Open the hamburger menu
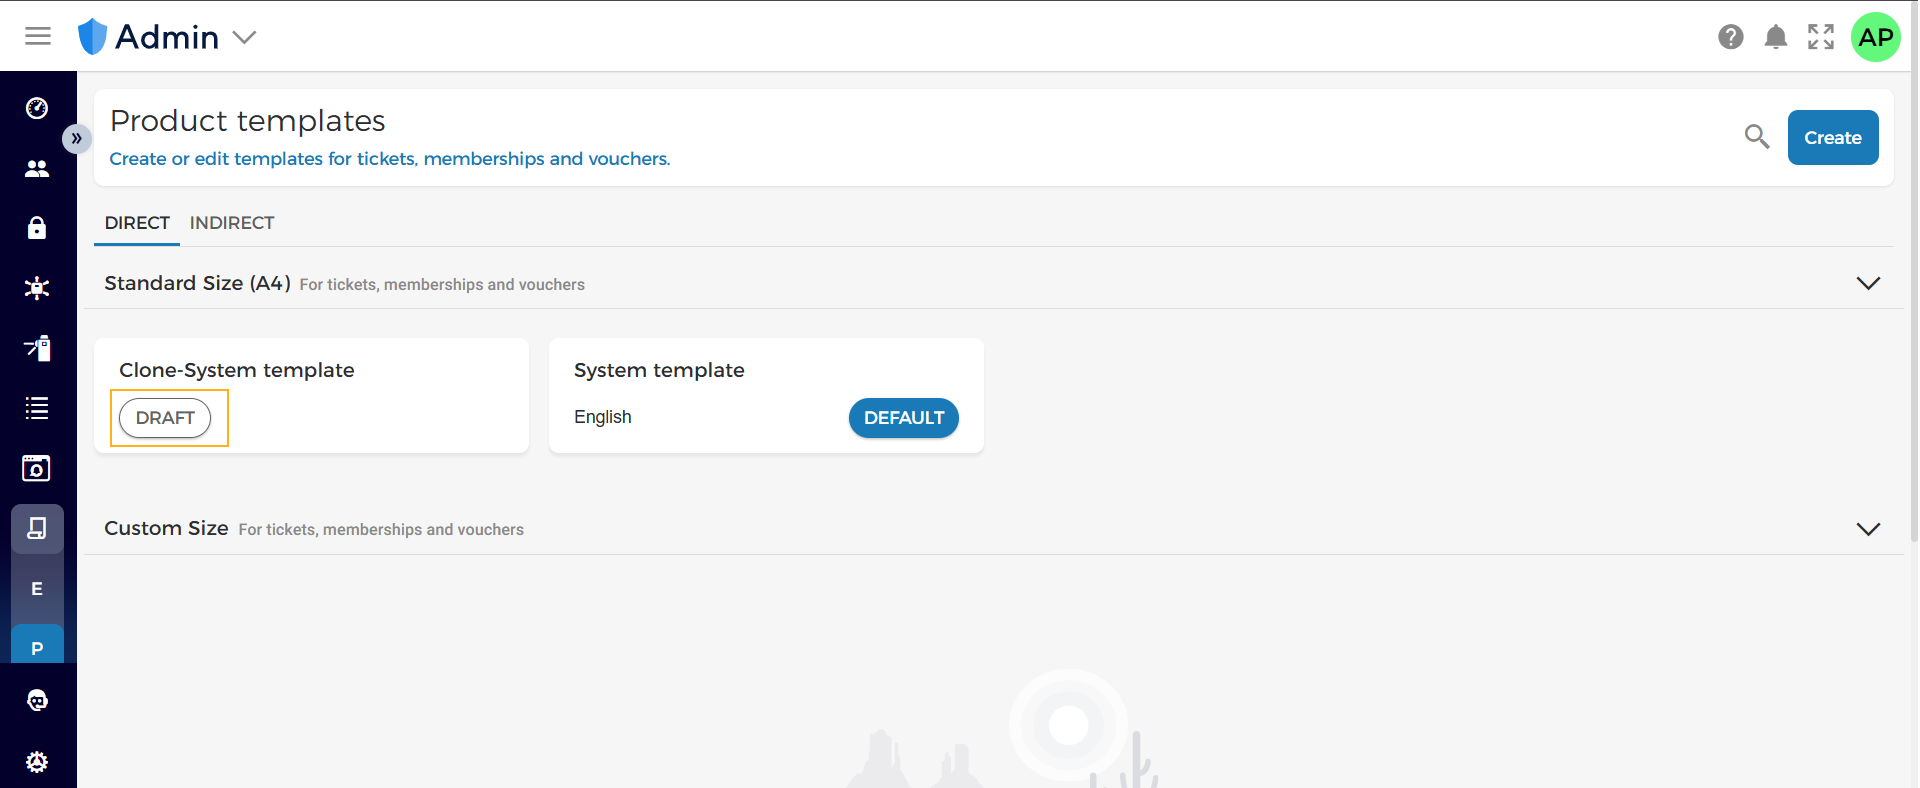 pos(38,36)
